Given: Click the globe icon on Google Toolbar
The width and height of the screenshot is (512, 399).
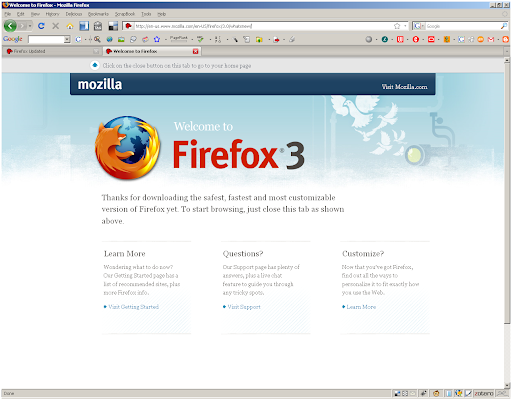Looking at the screenshot, I should tap(109, 39).
